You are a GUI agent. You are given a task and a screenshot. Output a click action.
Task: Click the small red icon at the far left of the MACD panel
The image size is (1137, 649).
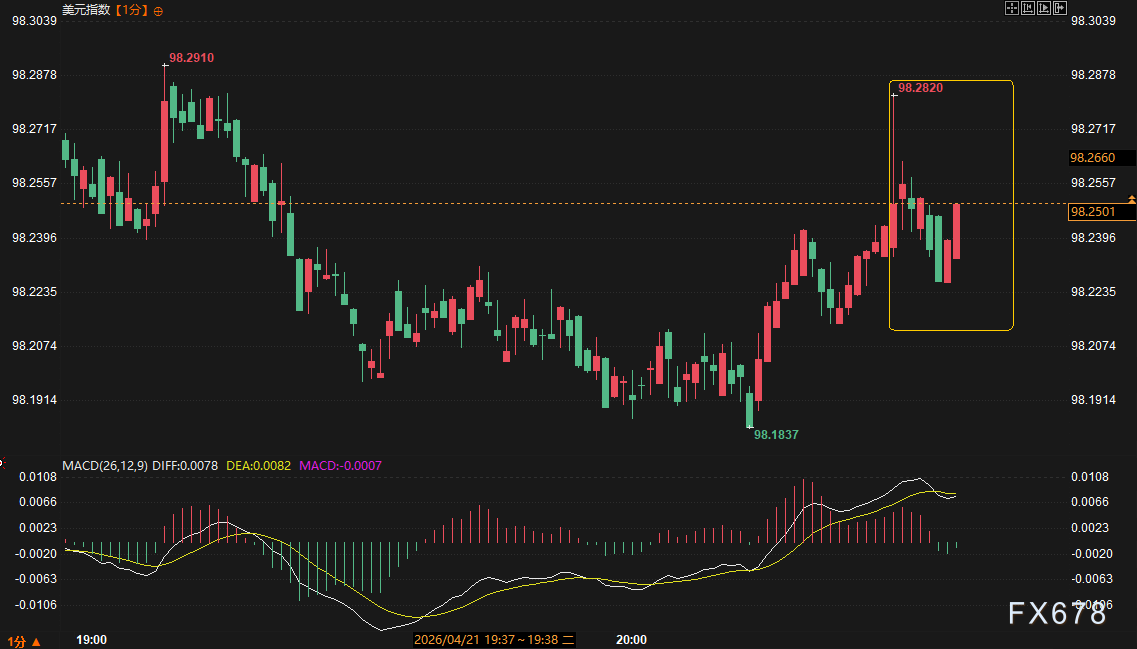point(2,462)
